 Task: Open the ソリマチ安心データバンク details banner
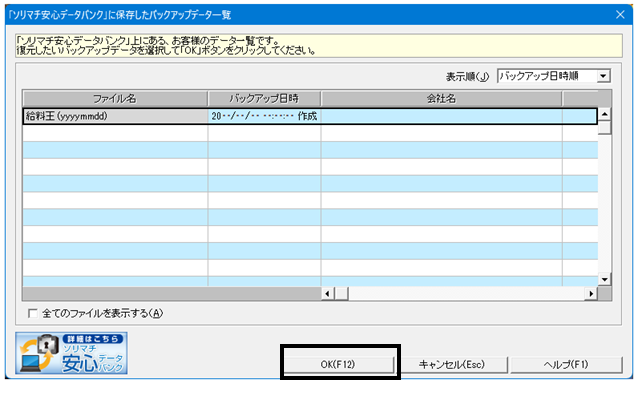click(x=72, y=353)
